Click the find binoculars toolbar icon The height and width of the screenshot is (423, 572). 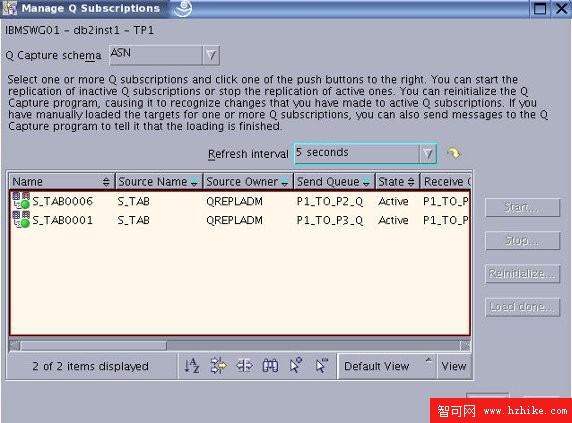270,365
